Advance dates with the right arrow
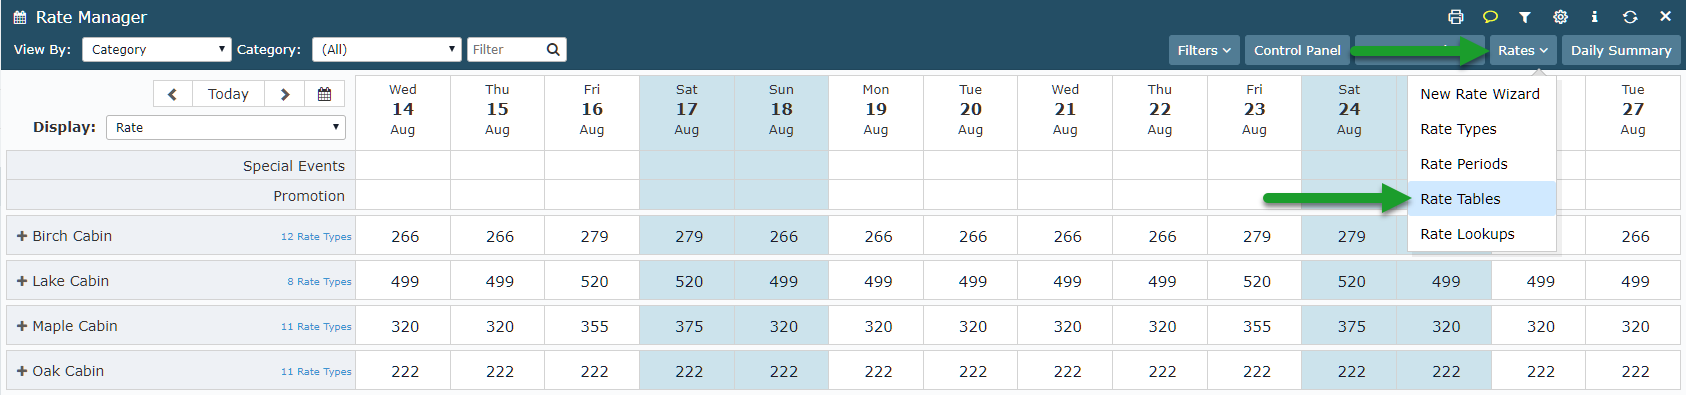The height and width of the screenshot is (395, 1686). [x=285, y=94]
